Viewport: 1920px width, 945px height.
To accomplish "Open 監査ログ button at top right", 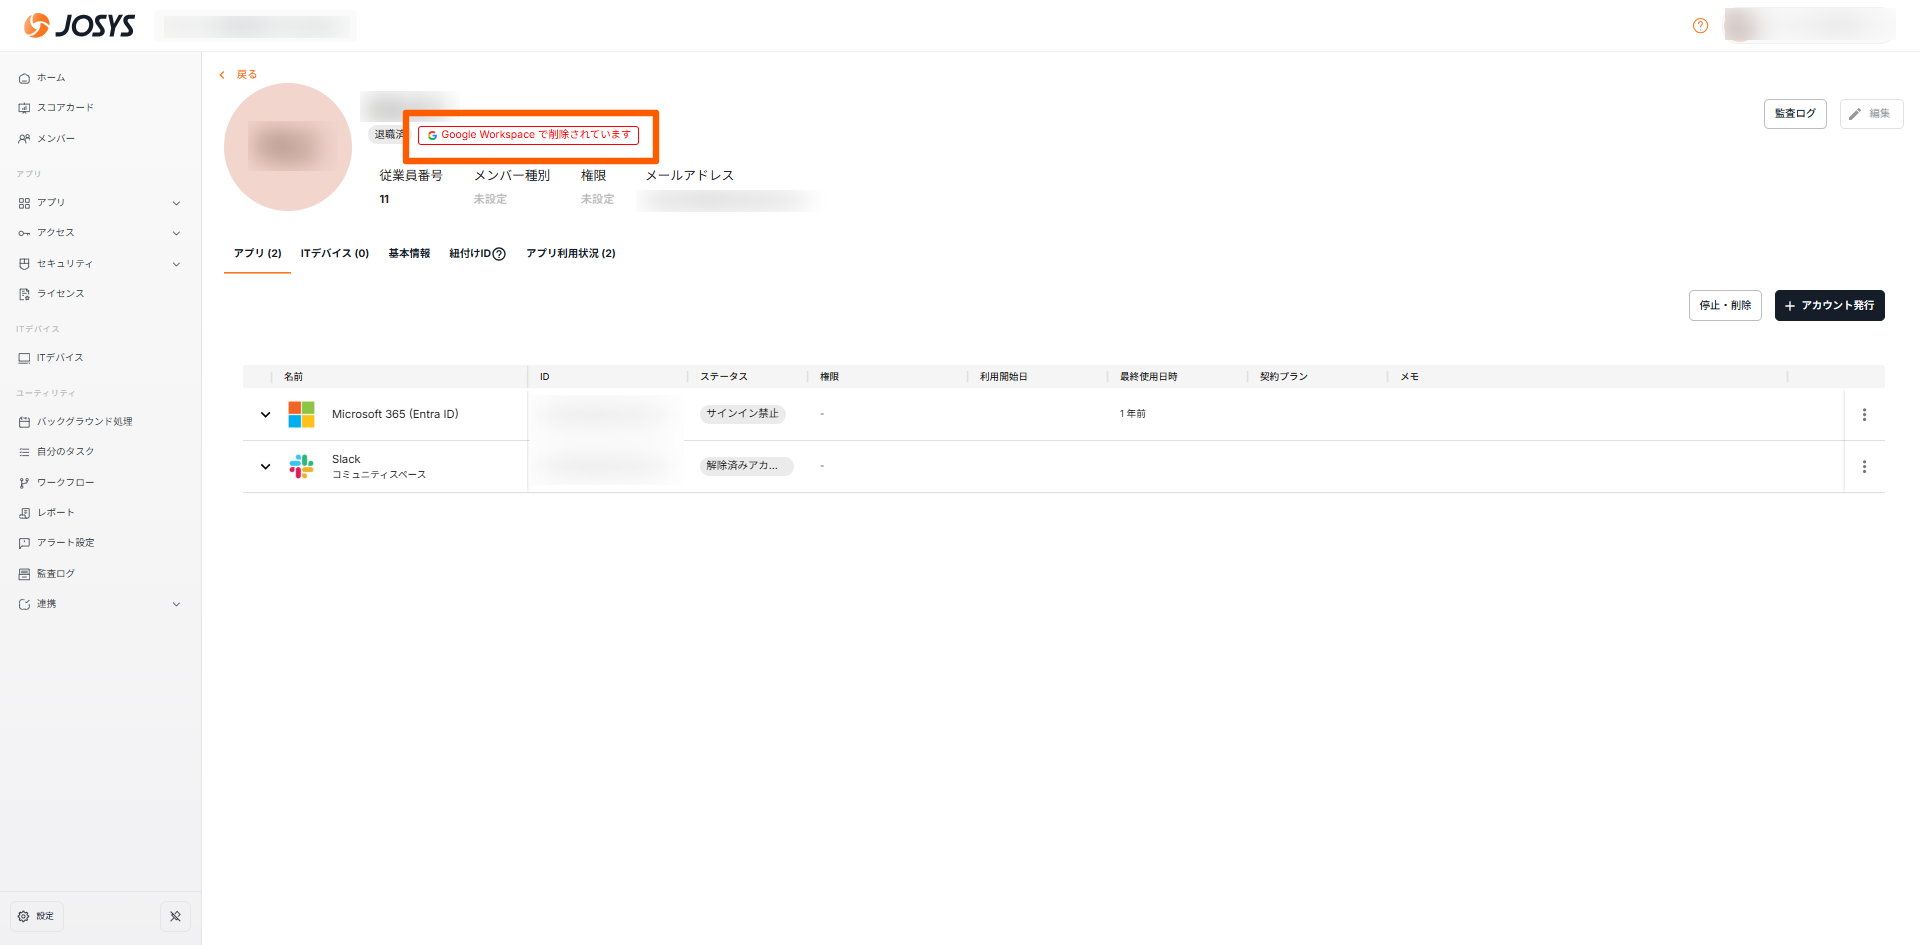I will pyautogui.click(x=1794, y=114).
